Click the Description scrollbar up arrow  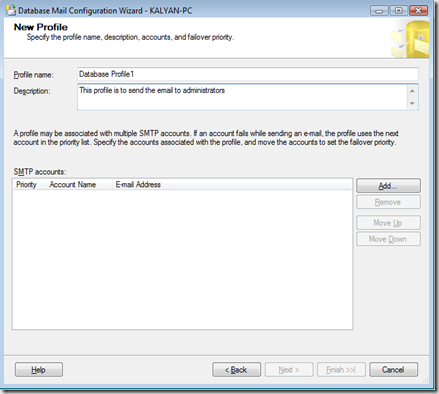click(412, 91)
